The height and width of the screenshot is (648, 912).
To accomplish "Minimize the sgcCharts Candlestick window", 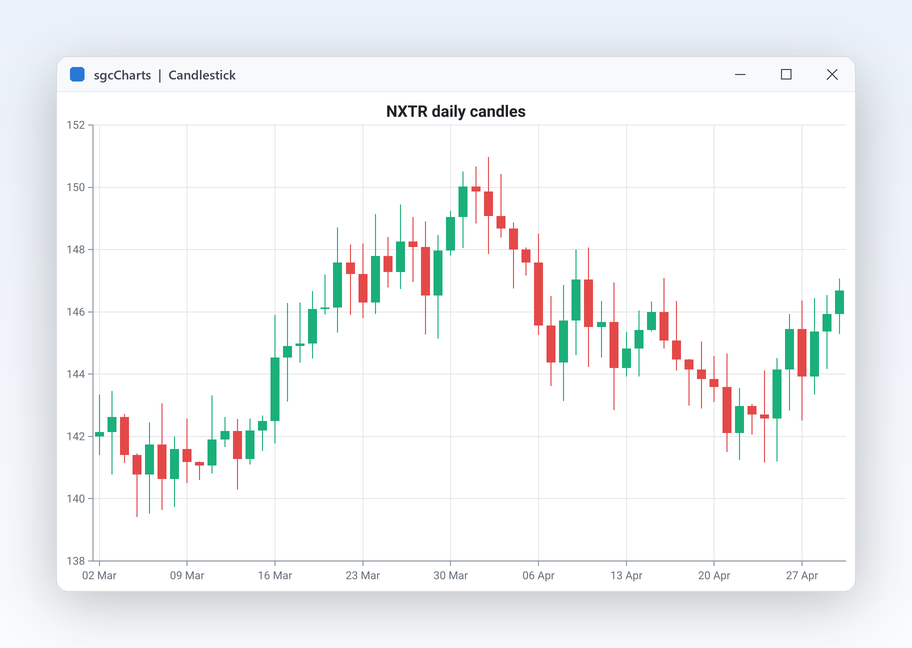I will 740,74.
